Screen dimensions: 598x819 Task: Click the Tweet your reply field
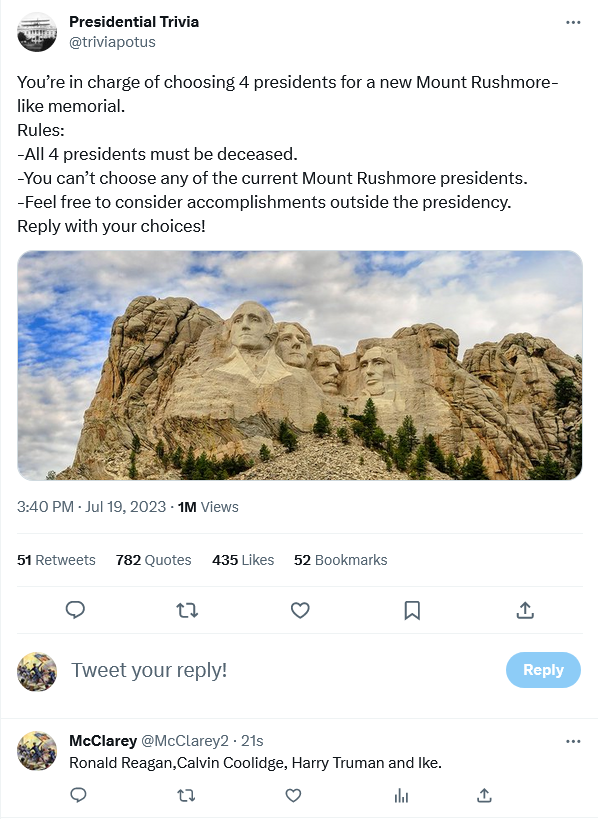coord(149,670)
